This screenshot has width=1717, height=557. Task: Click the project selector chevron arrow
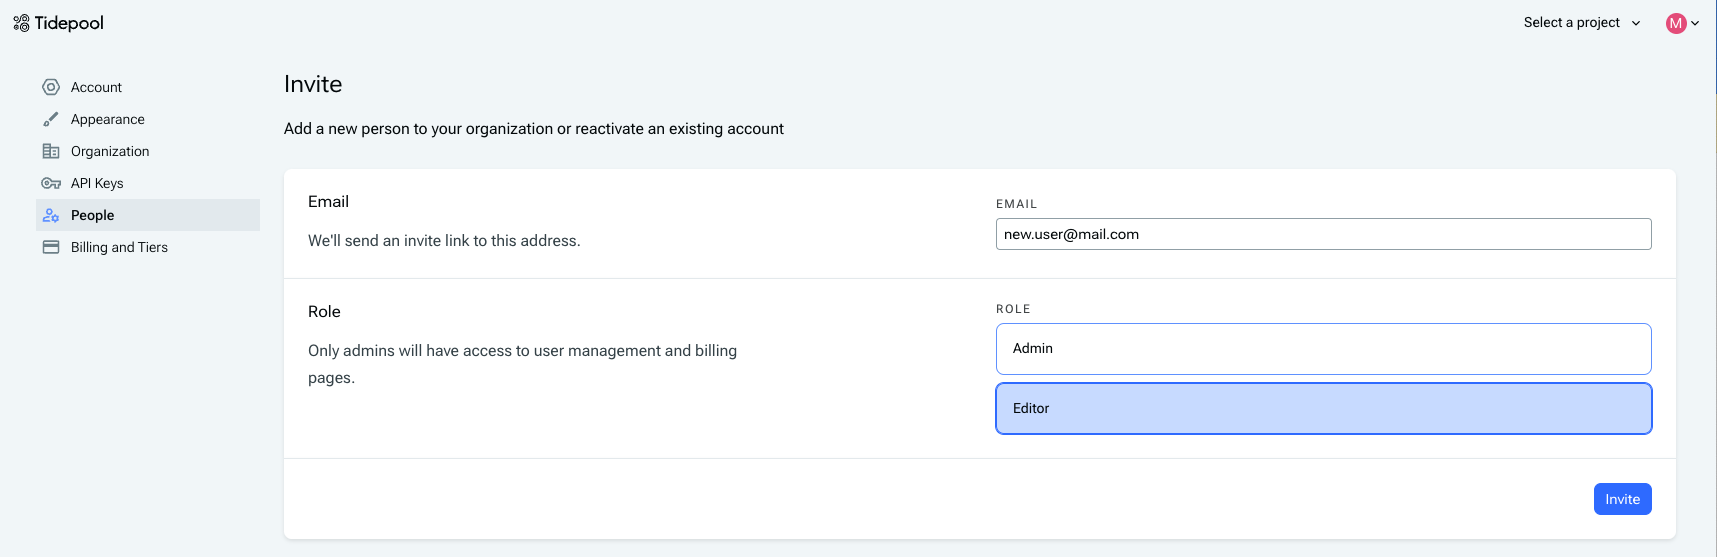[1636, 23]
